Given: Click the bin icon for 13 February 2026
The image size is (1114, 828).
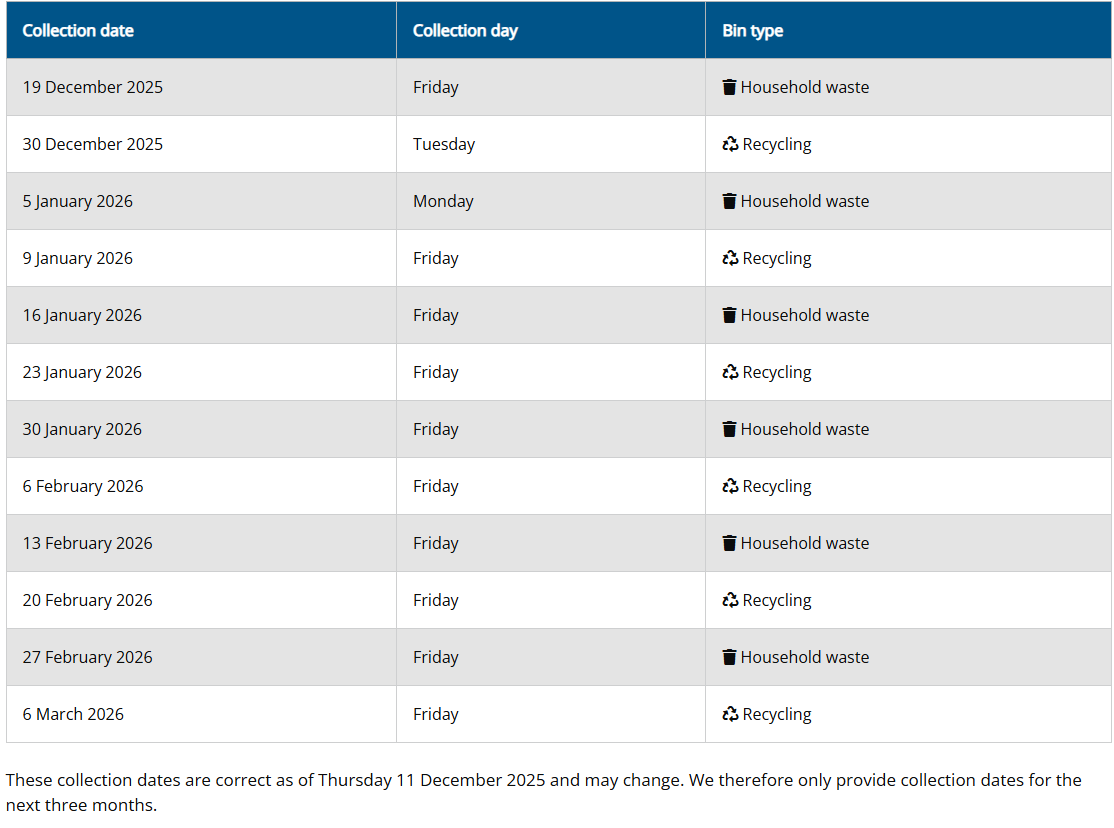Looking at the screenshot, I should pyautogui.click(x=729, y=543).
